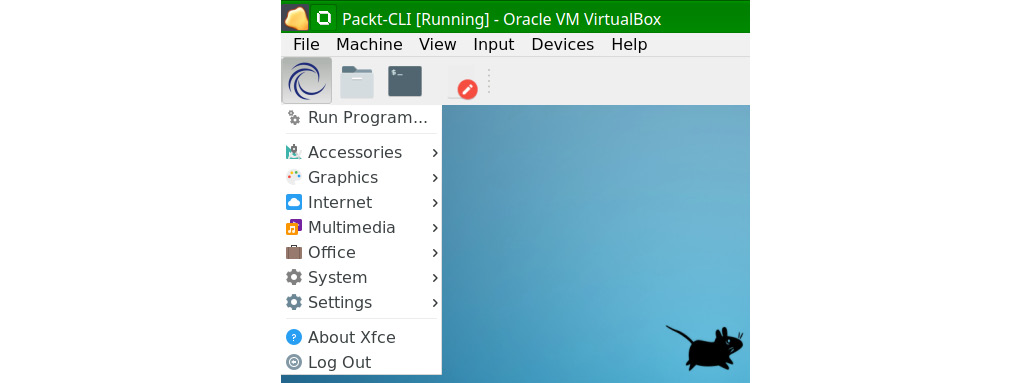Screen dimensions: 1031x383
Task: Select the Office menu label
Action: click(x=332, y=252)
